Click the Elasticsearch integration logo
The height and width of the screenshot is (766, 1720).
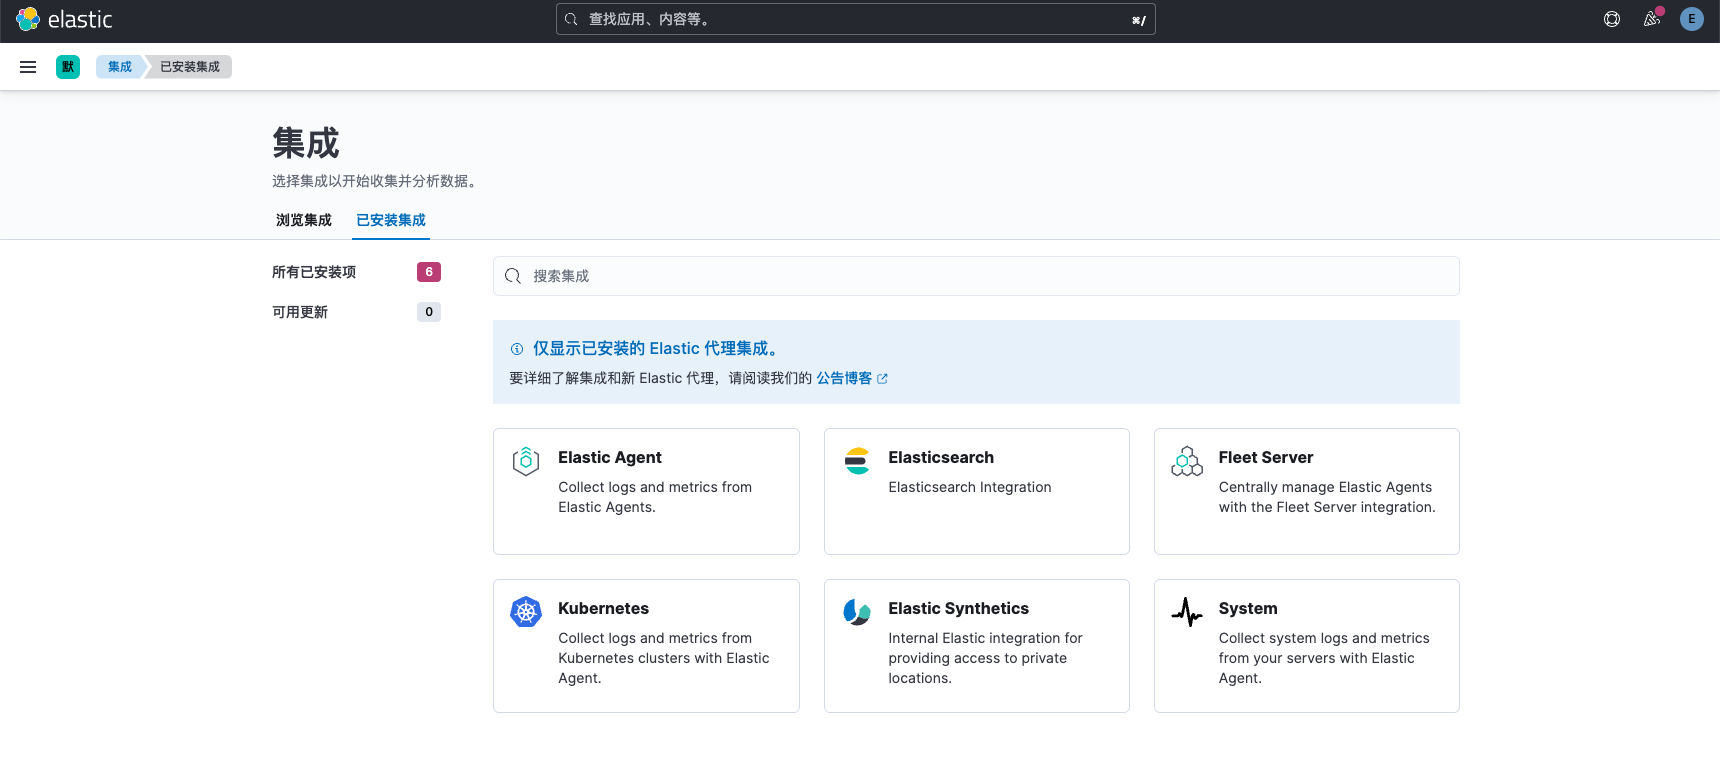pyautogui.click(x=857, y=461)
